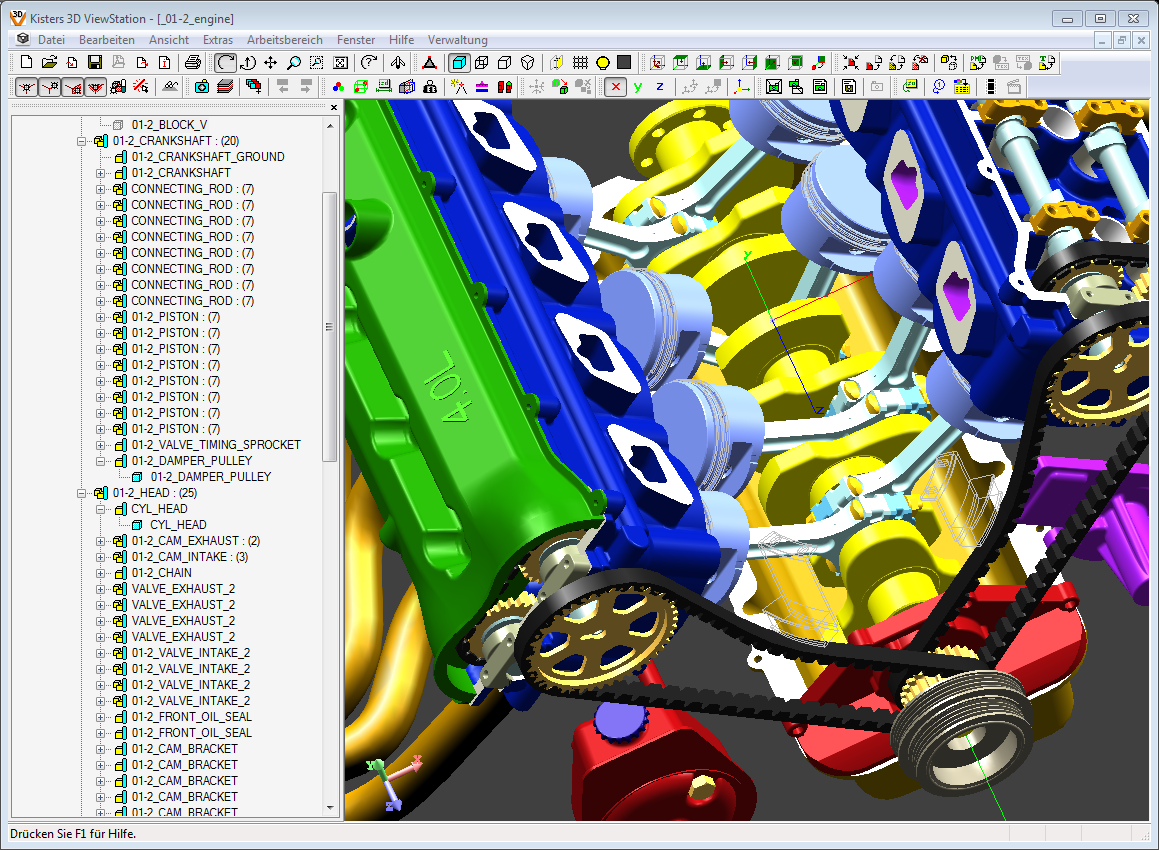The image size is (1159, 850).
Task: Open the Ansicht menu
Action: [x=169, y=40]
